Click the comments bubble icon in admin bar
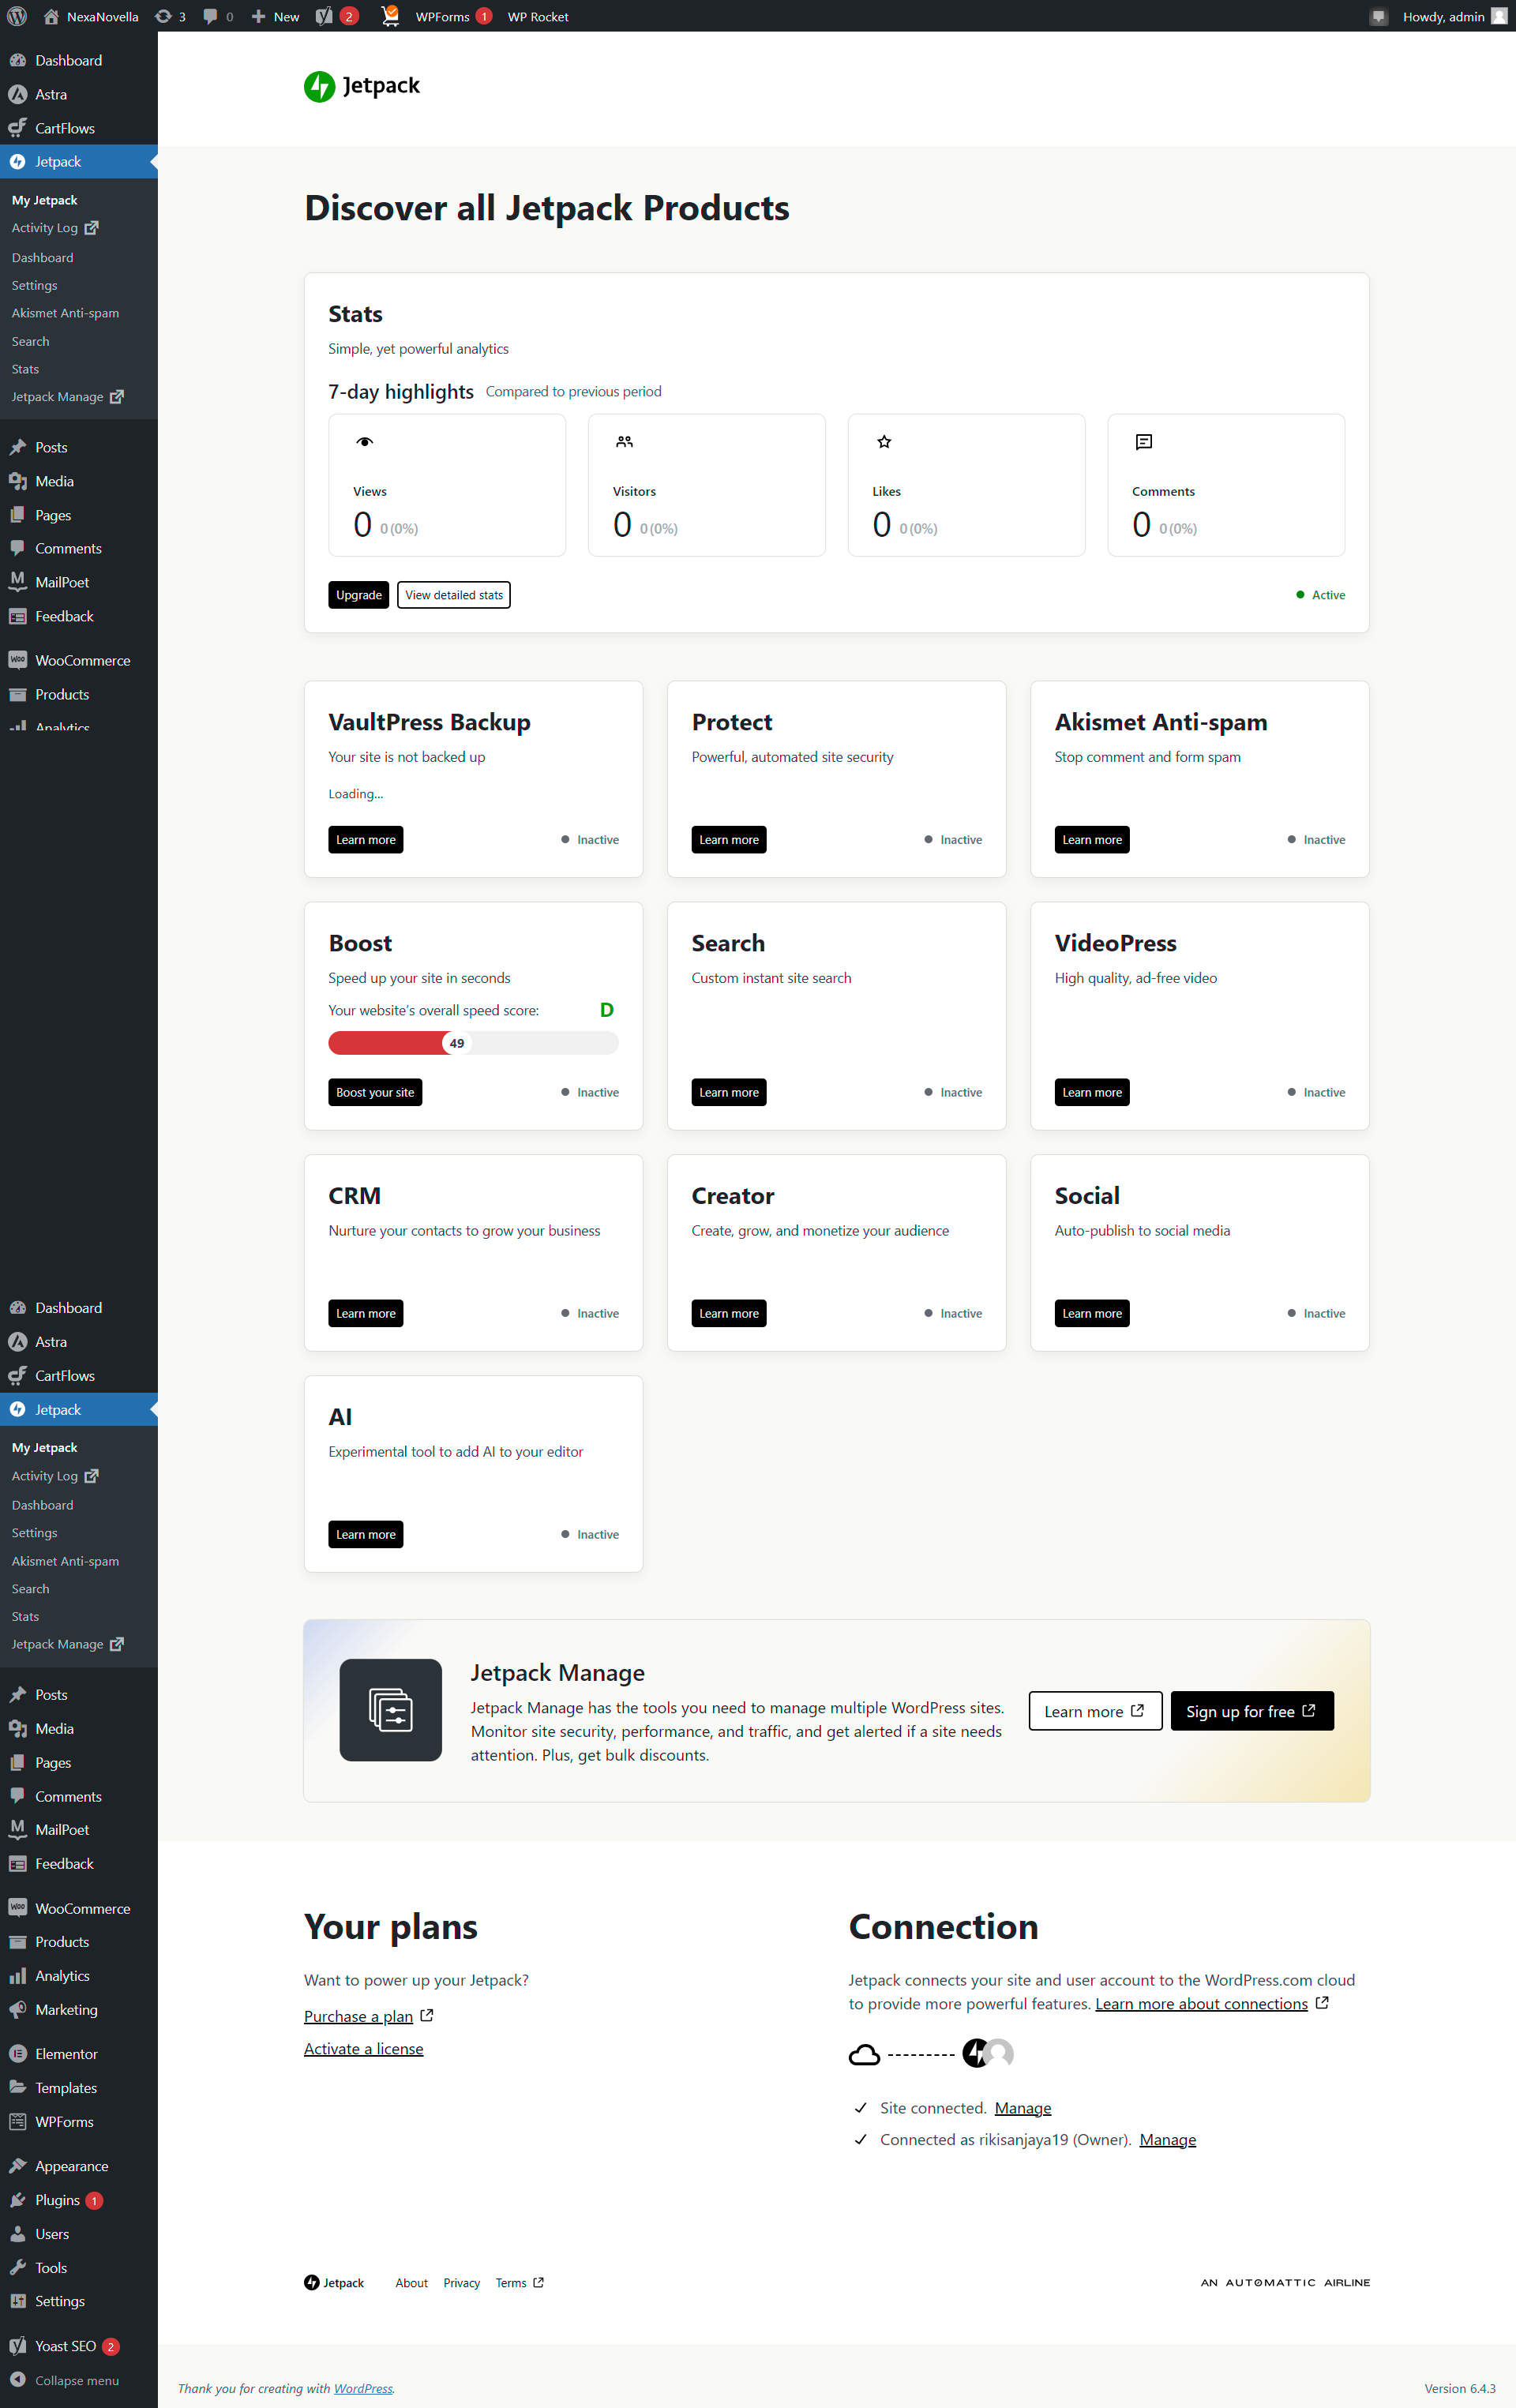 [210, 16]
